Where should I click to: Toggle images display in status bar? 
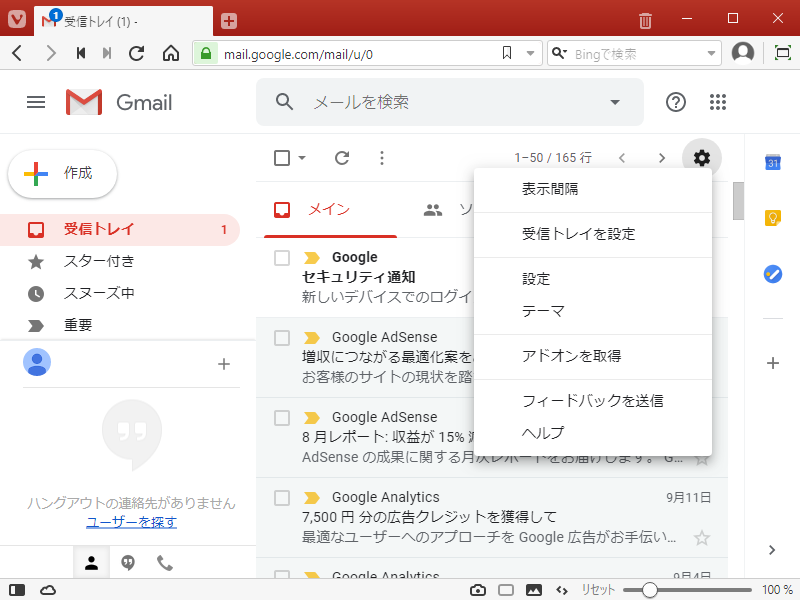point(534,590)
